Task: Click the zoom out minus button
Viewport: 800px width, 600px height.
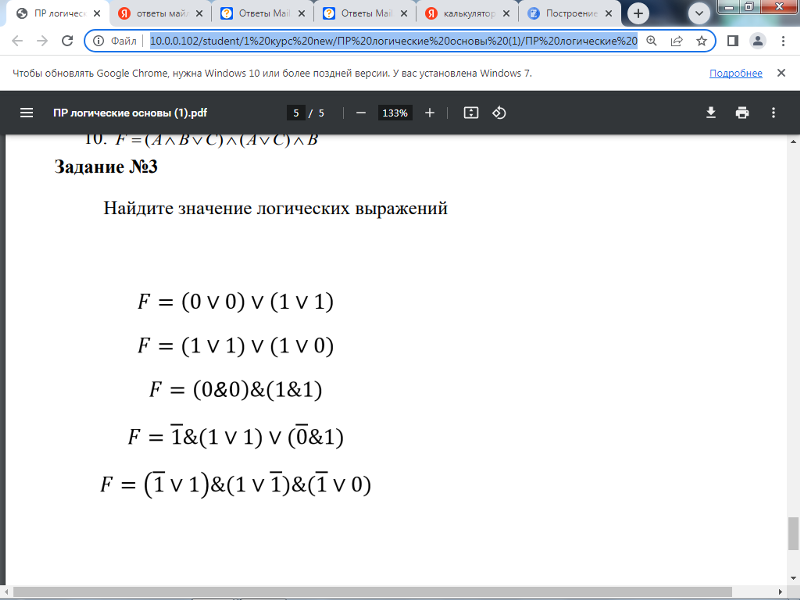Action: (x=360, y=113)
